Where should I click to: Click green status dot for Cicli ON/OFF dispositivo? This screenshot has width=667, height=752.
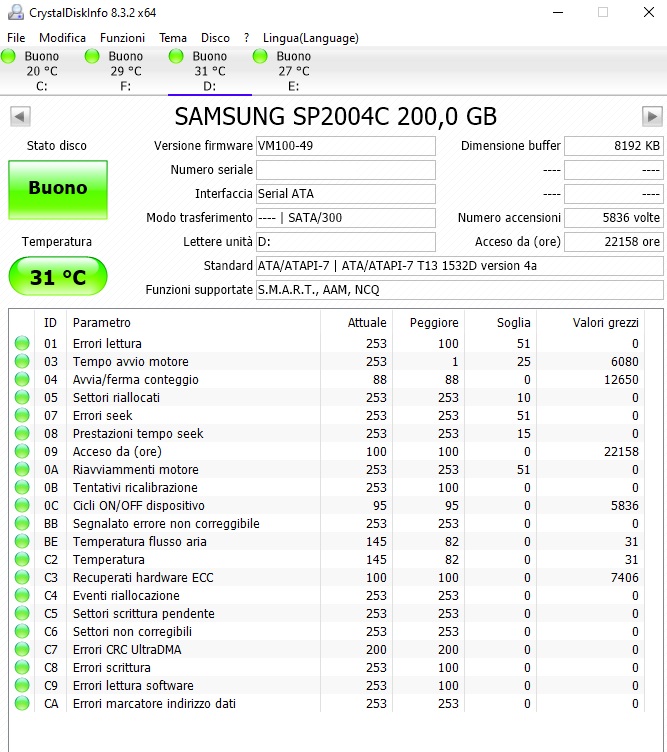(x=22, y=505)
